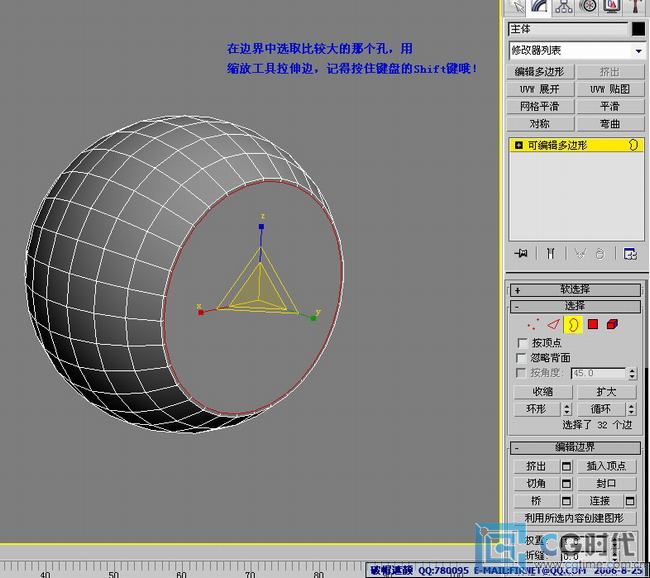This screenshot has width=650, height=578.
Task: Click the blue Z-axis gizmo handle
Action: pyautogui.click(x=261, y=226)
